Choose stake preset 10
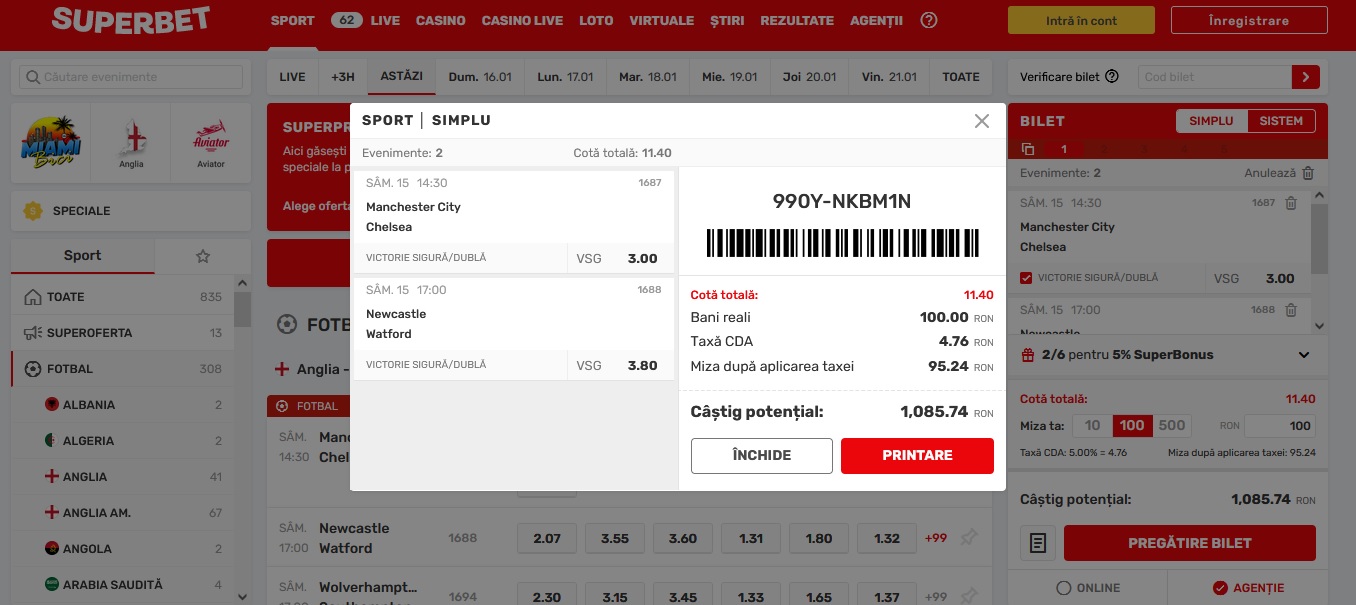 pyautogui.click(x=1092, y=426)
